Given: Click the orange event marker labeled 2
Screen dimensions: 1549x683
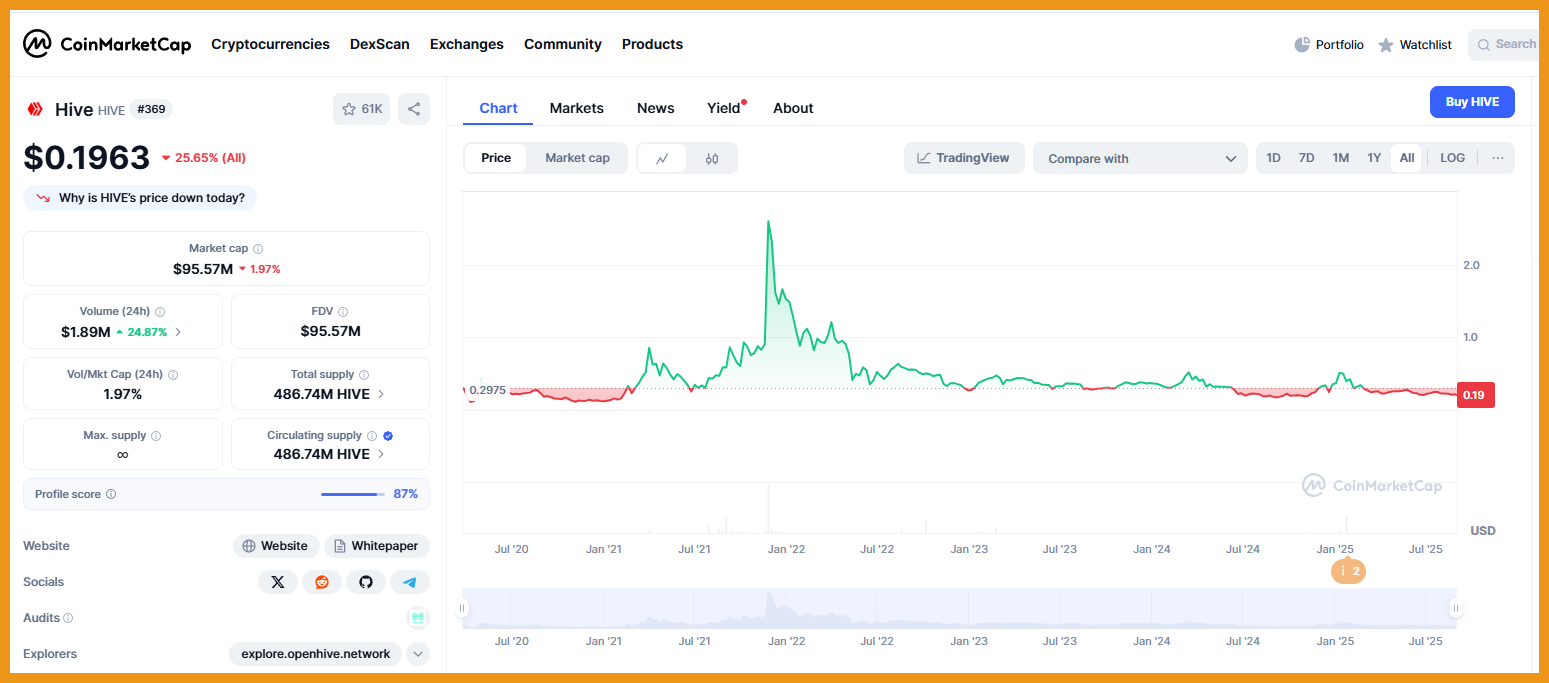Looking at the screenshot, I should (x=1348, y=572).
